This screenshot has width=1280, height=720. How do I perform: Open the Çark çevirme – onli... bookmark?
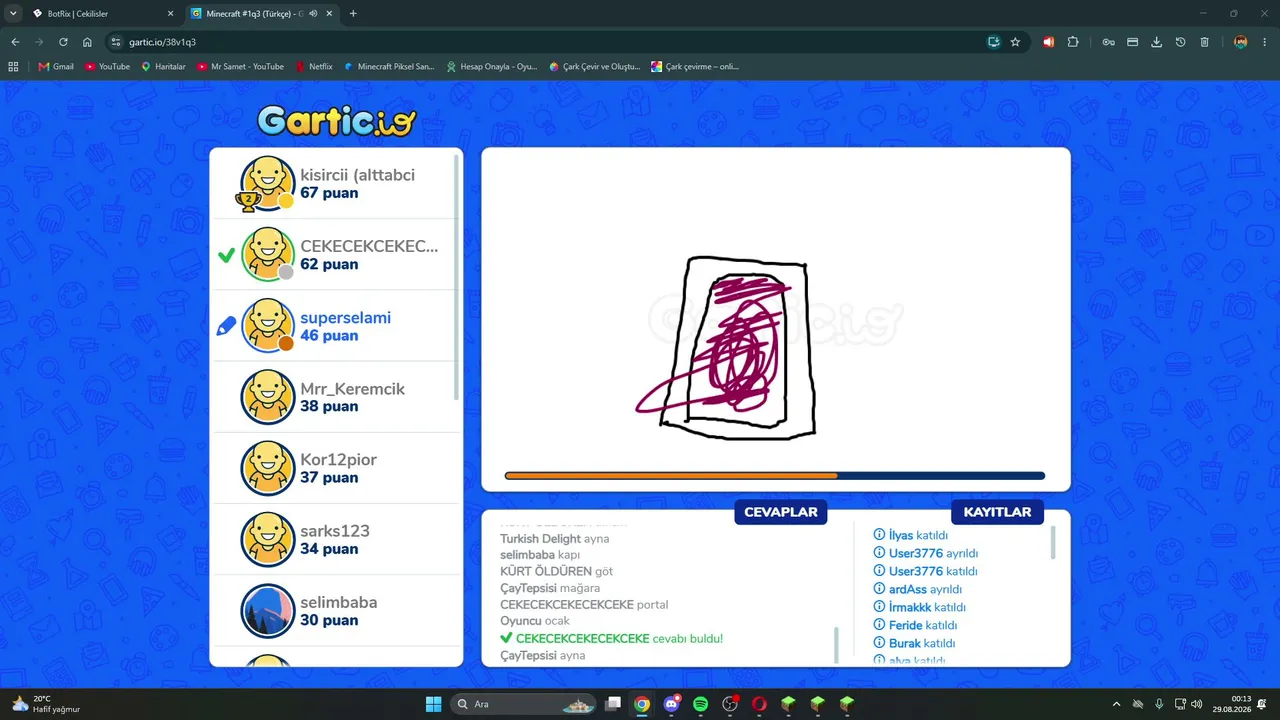tap(695, 66)
